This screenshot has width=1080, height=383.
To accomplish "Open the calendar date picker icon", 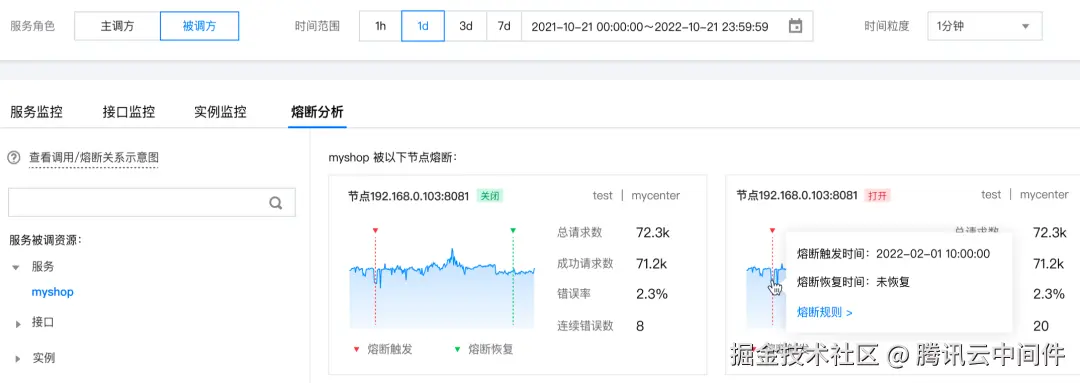I will tap(795, 26).
